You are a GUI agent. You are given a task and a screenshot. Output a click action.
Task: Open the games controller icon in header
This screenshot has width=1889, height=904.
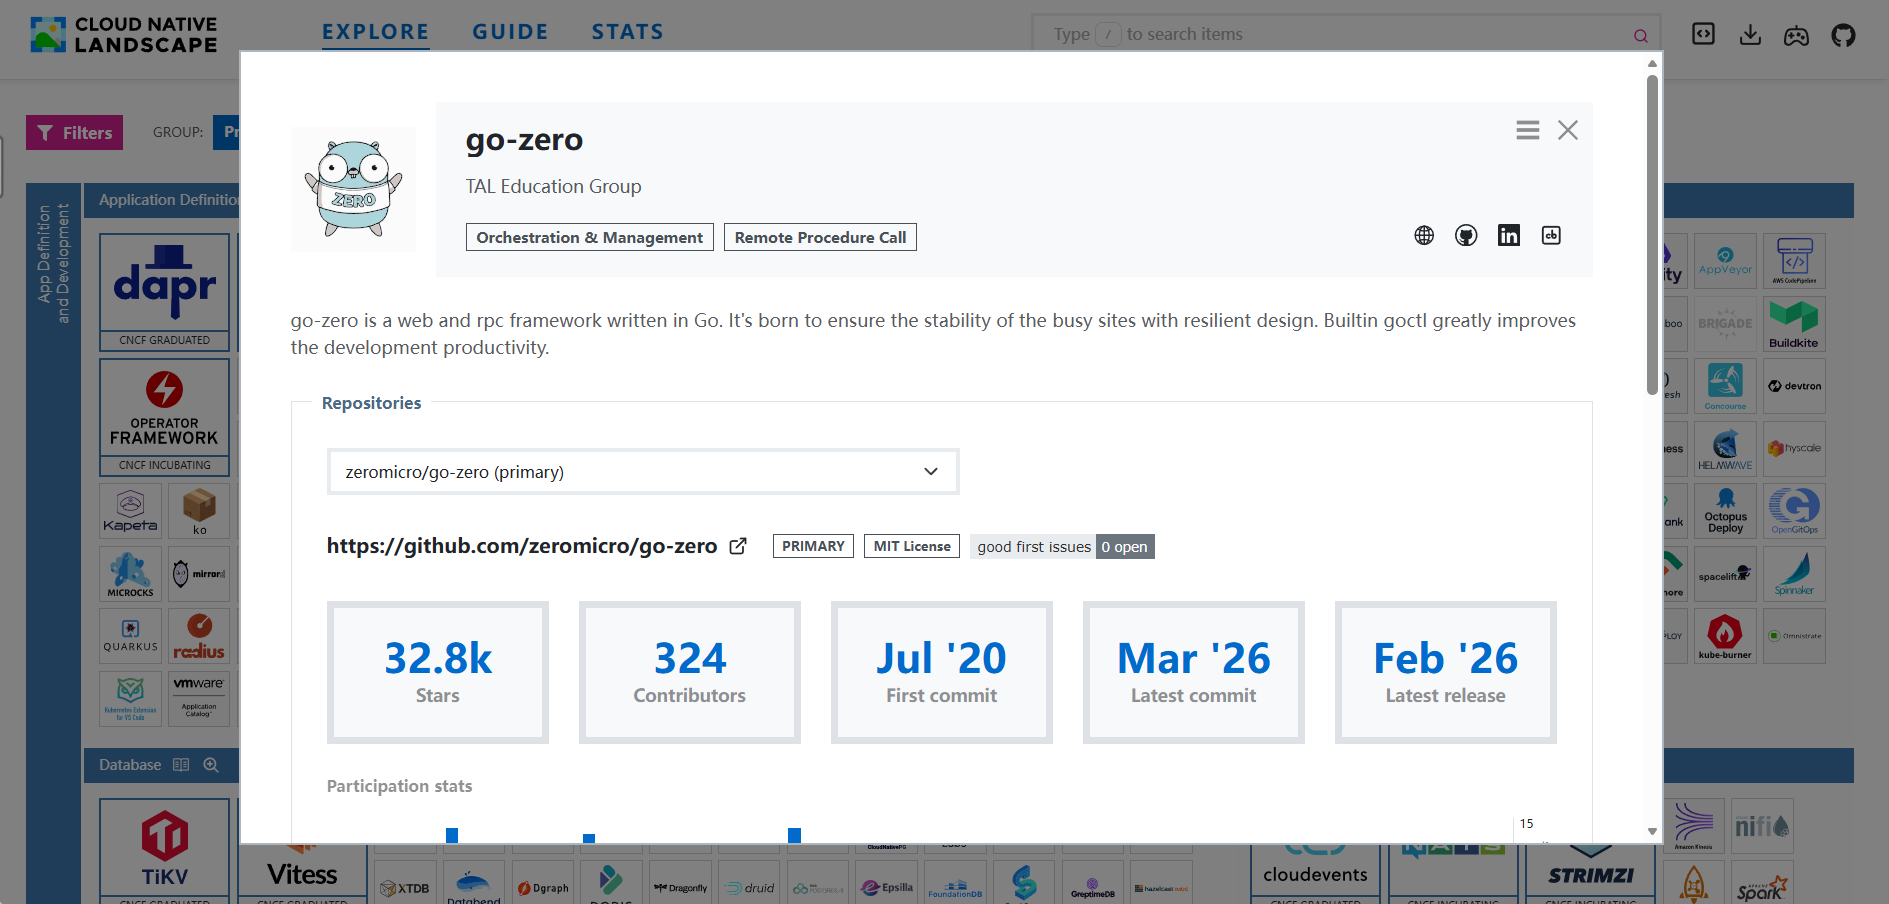(1797, 36)
